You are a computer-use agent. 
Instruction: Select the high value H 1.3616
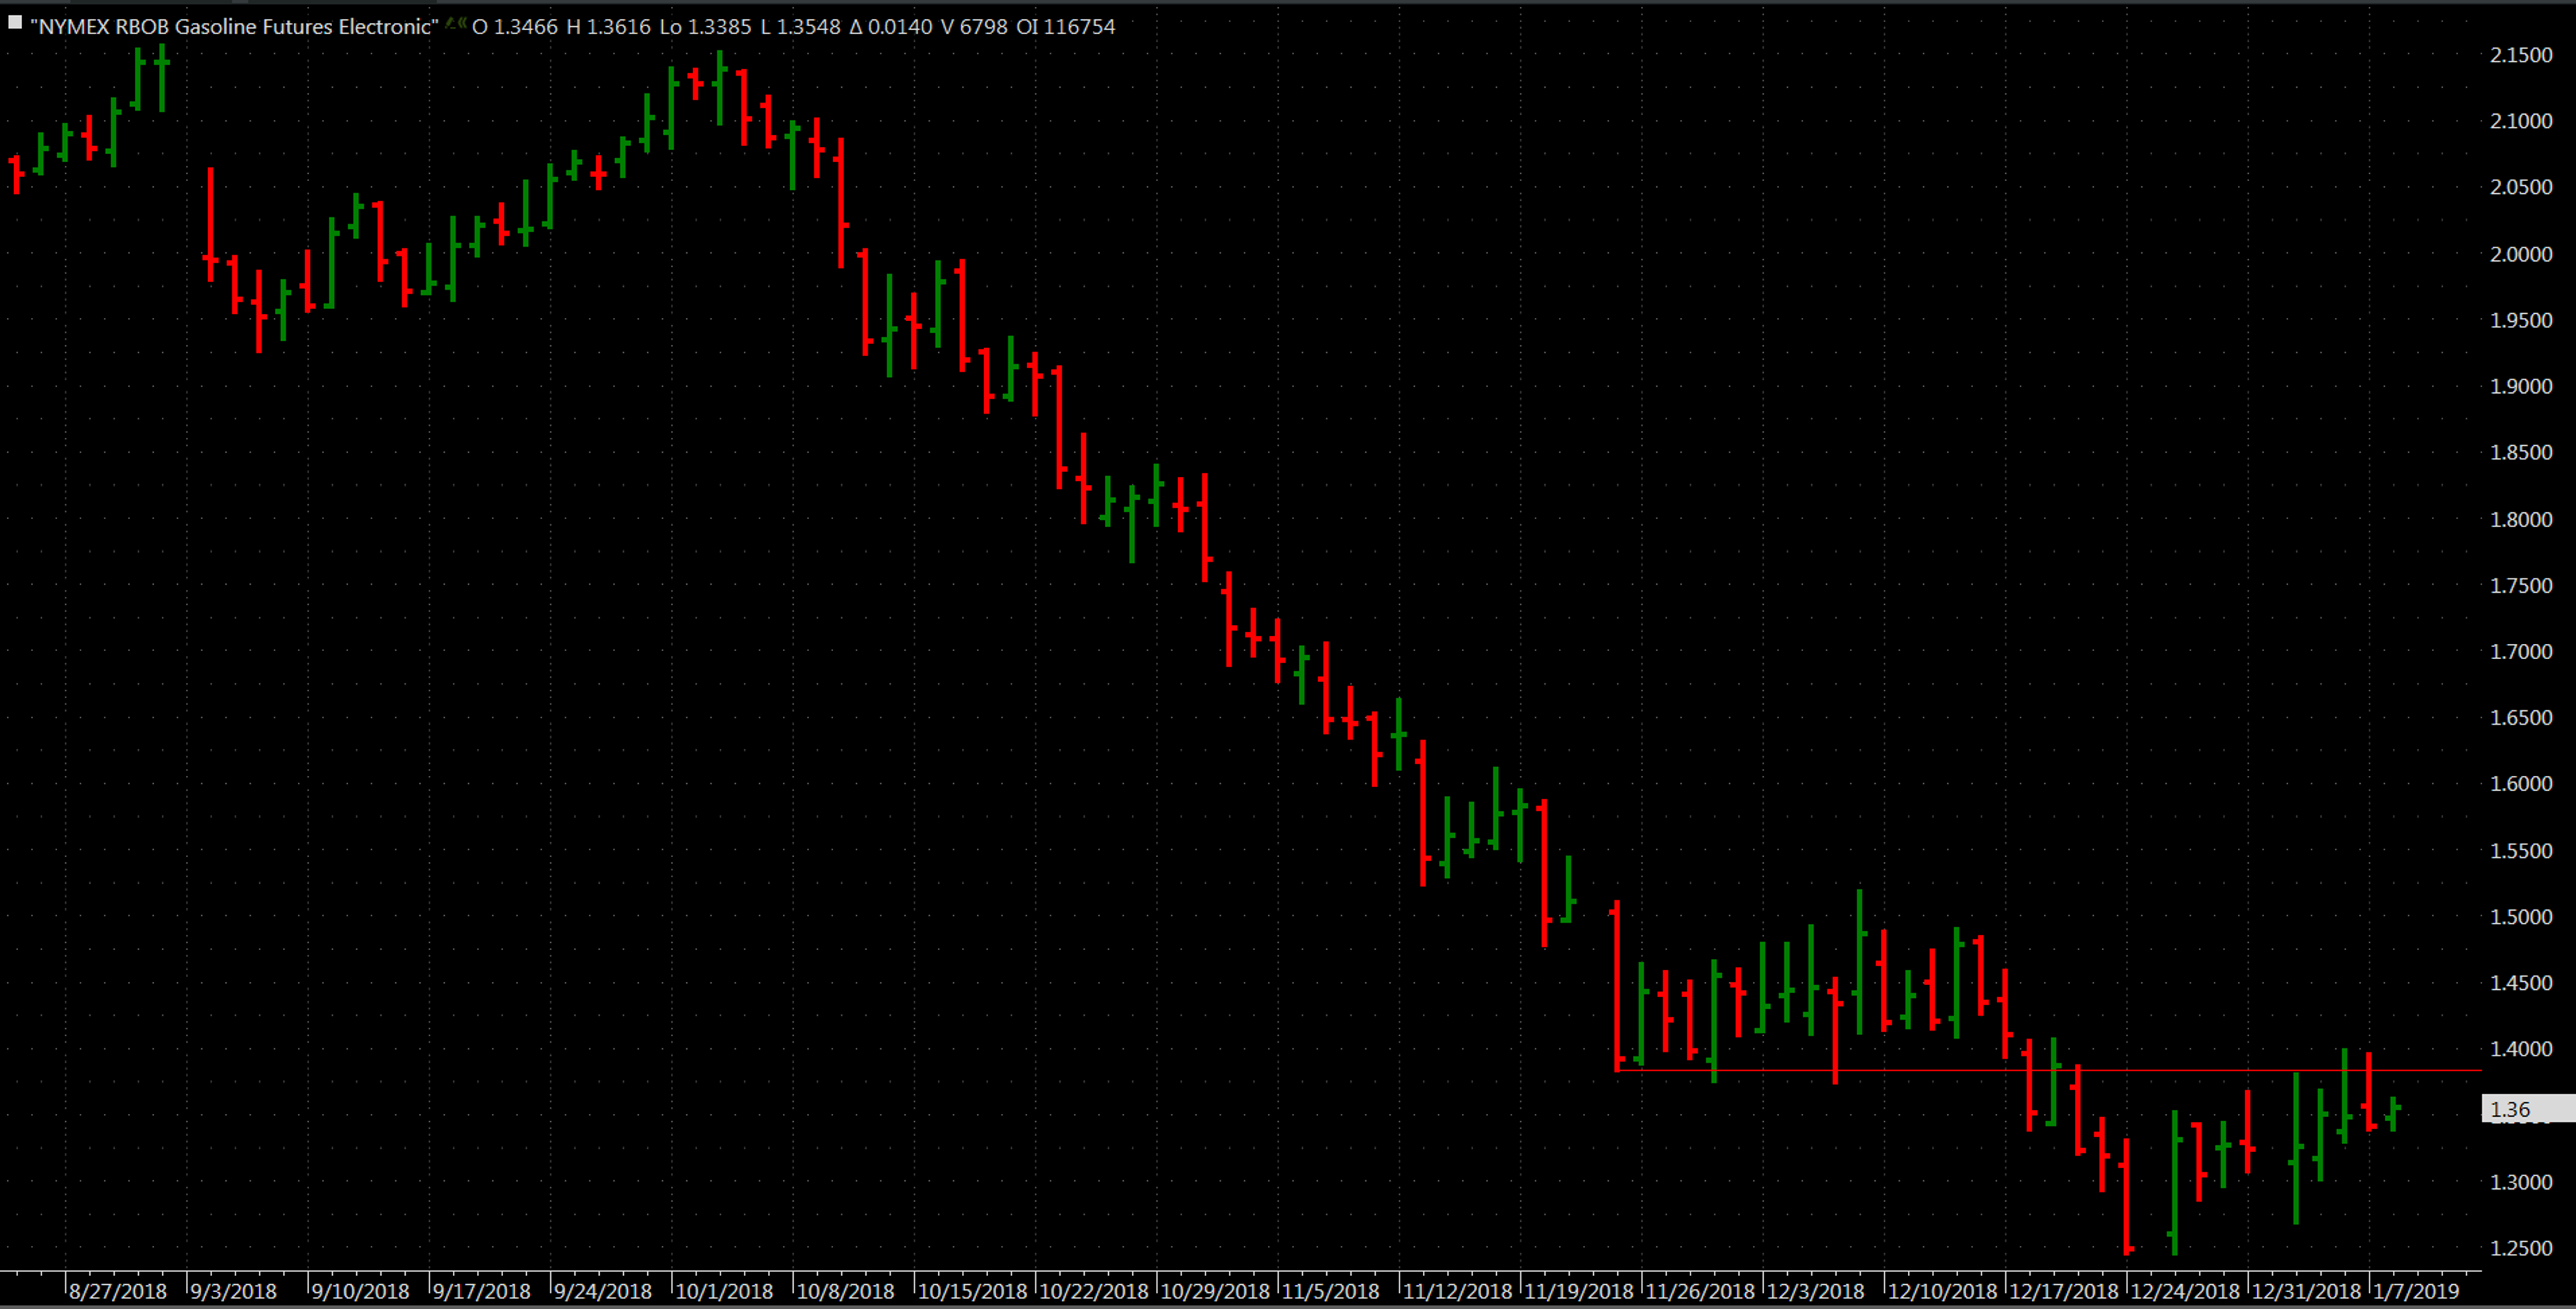click(x=608, y=27)
